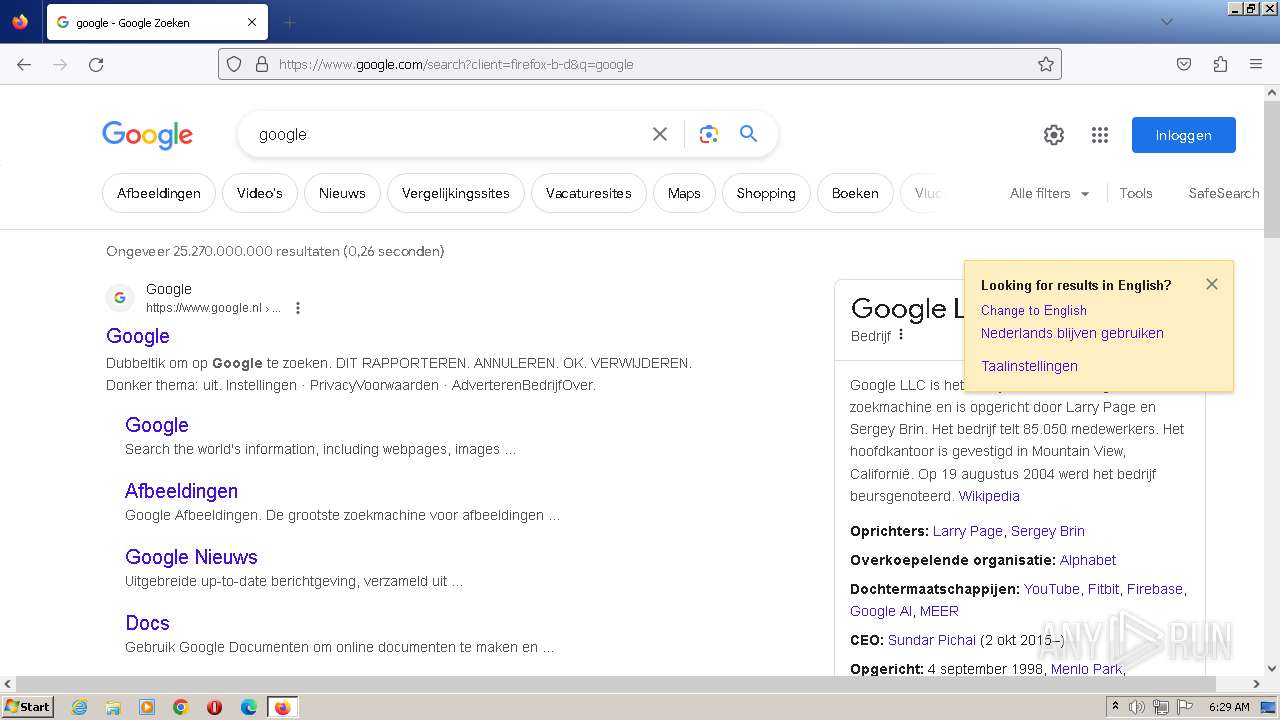The image size is (1280, 720).
Task: Open the Sergey Brin link
Action: (1048, 531)
